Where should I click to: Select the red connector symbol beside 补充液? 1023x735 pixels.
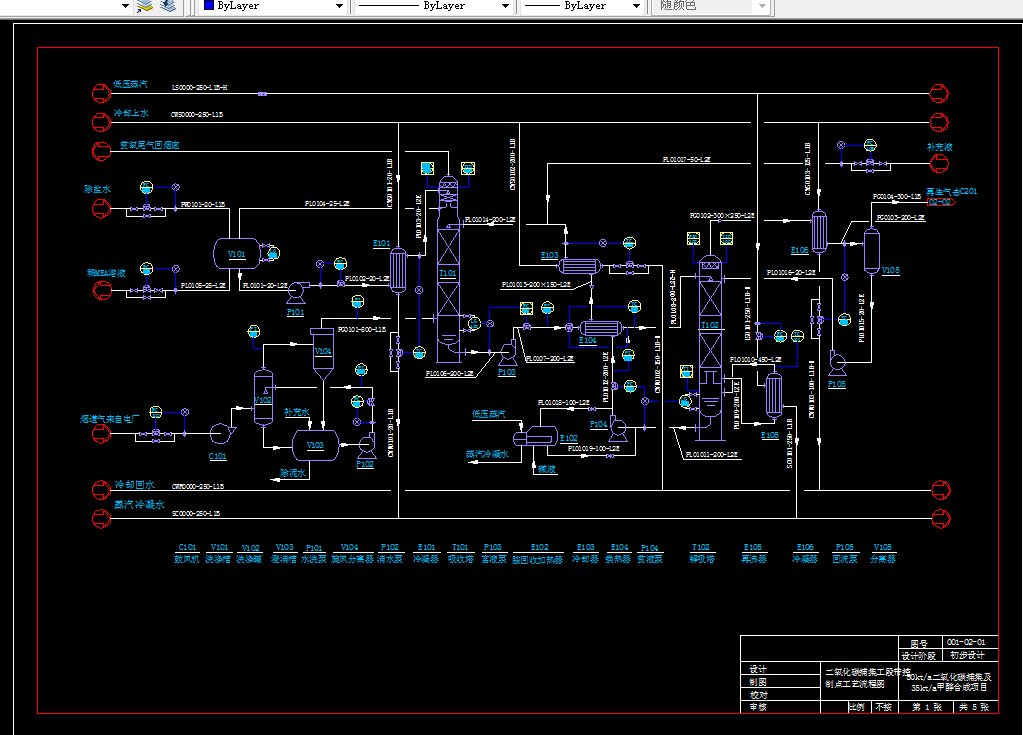[x=939, y=163]
